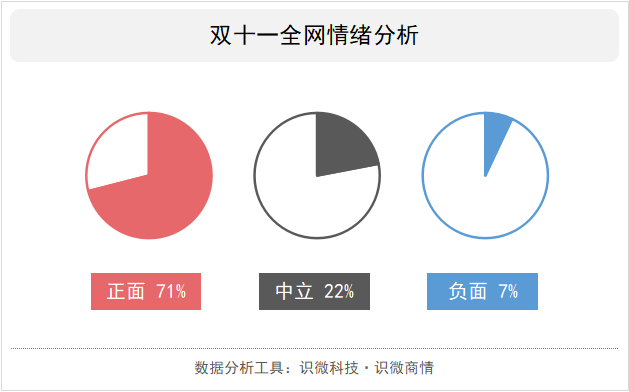Viewport: 629px width, 392px height.
Task: Click the red 正面 pie chart
Action: pyautogui.click(x=149, y=175)
